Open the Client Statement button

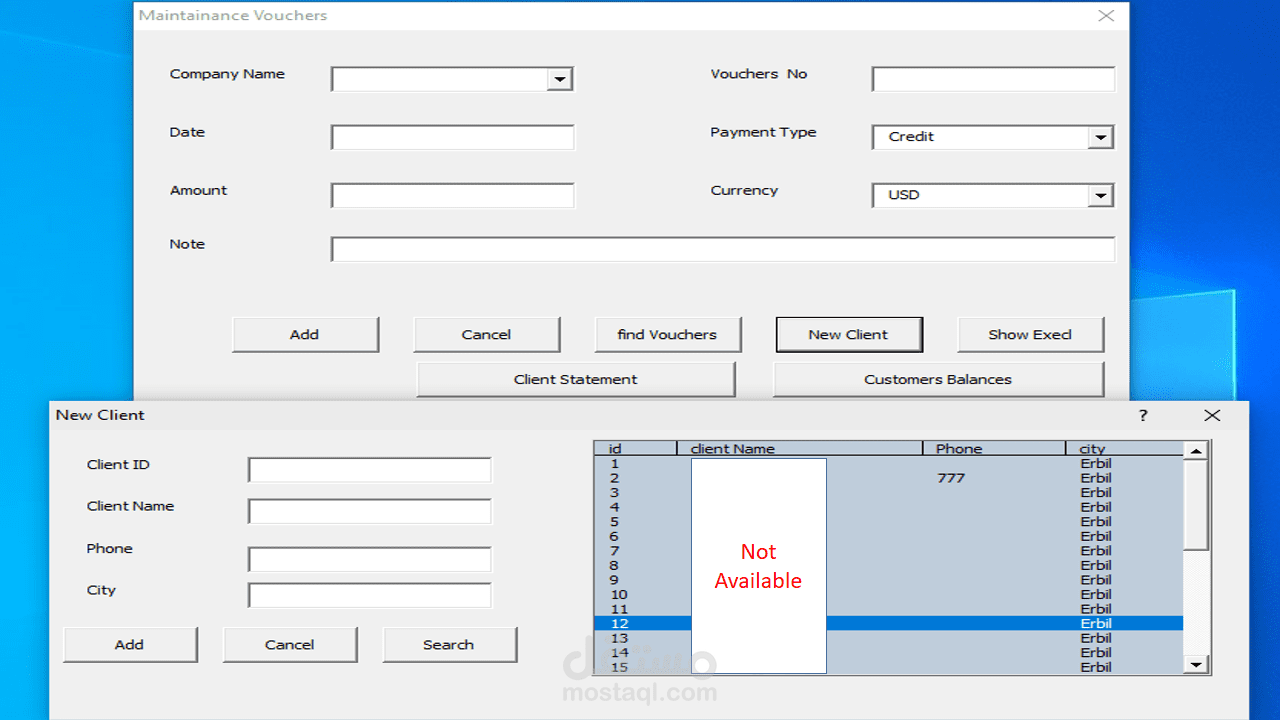576,380
